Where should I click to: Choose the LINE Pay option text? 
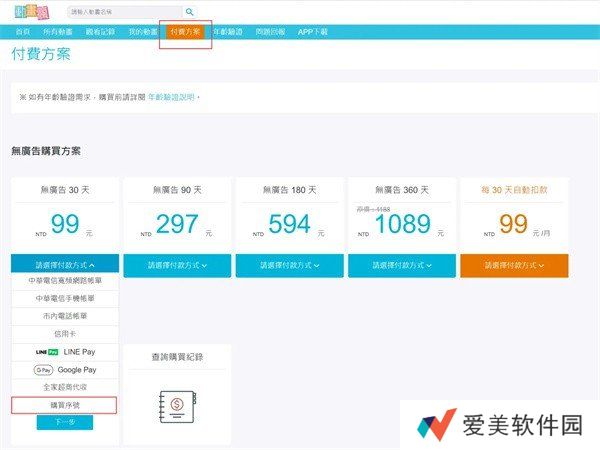click(79, 352)
